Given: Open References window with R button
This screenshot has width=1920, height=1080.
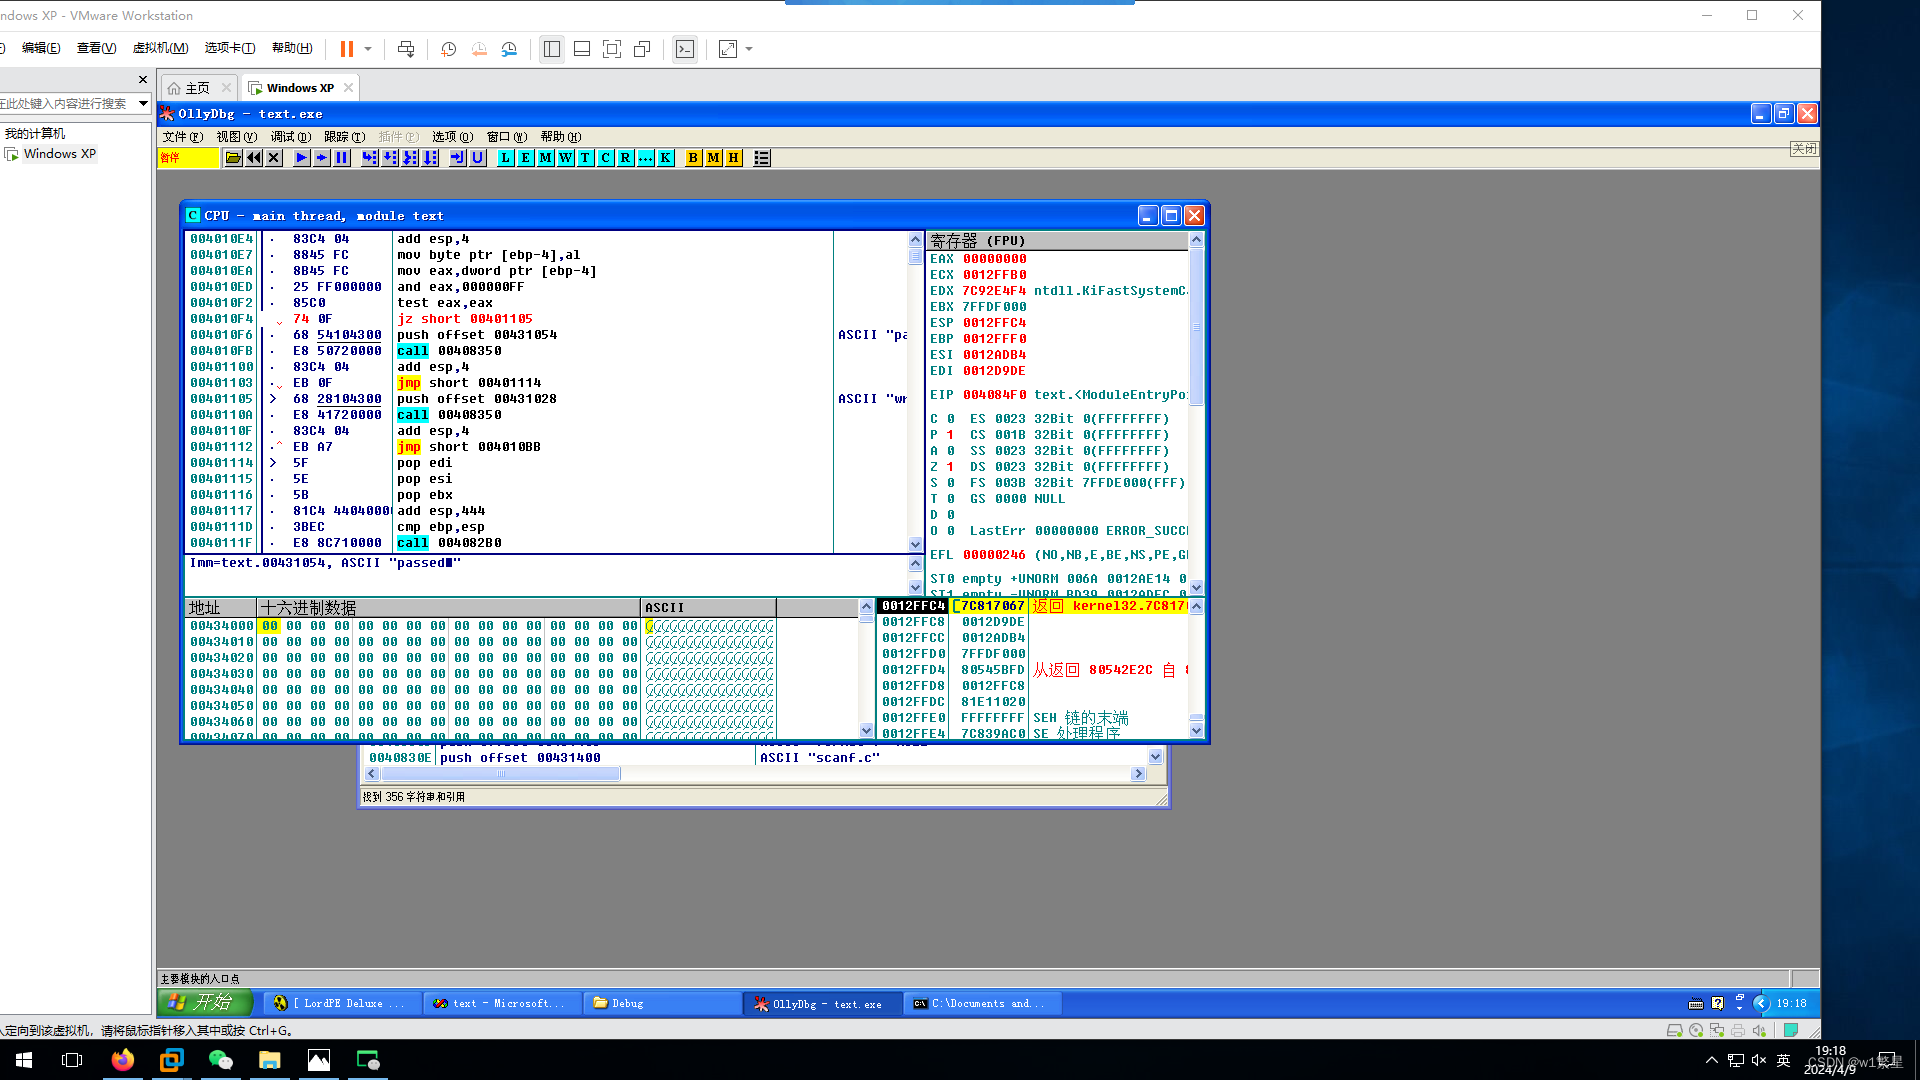Looking at the screenshot, I should [x=625, y=158].
